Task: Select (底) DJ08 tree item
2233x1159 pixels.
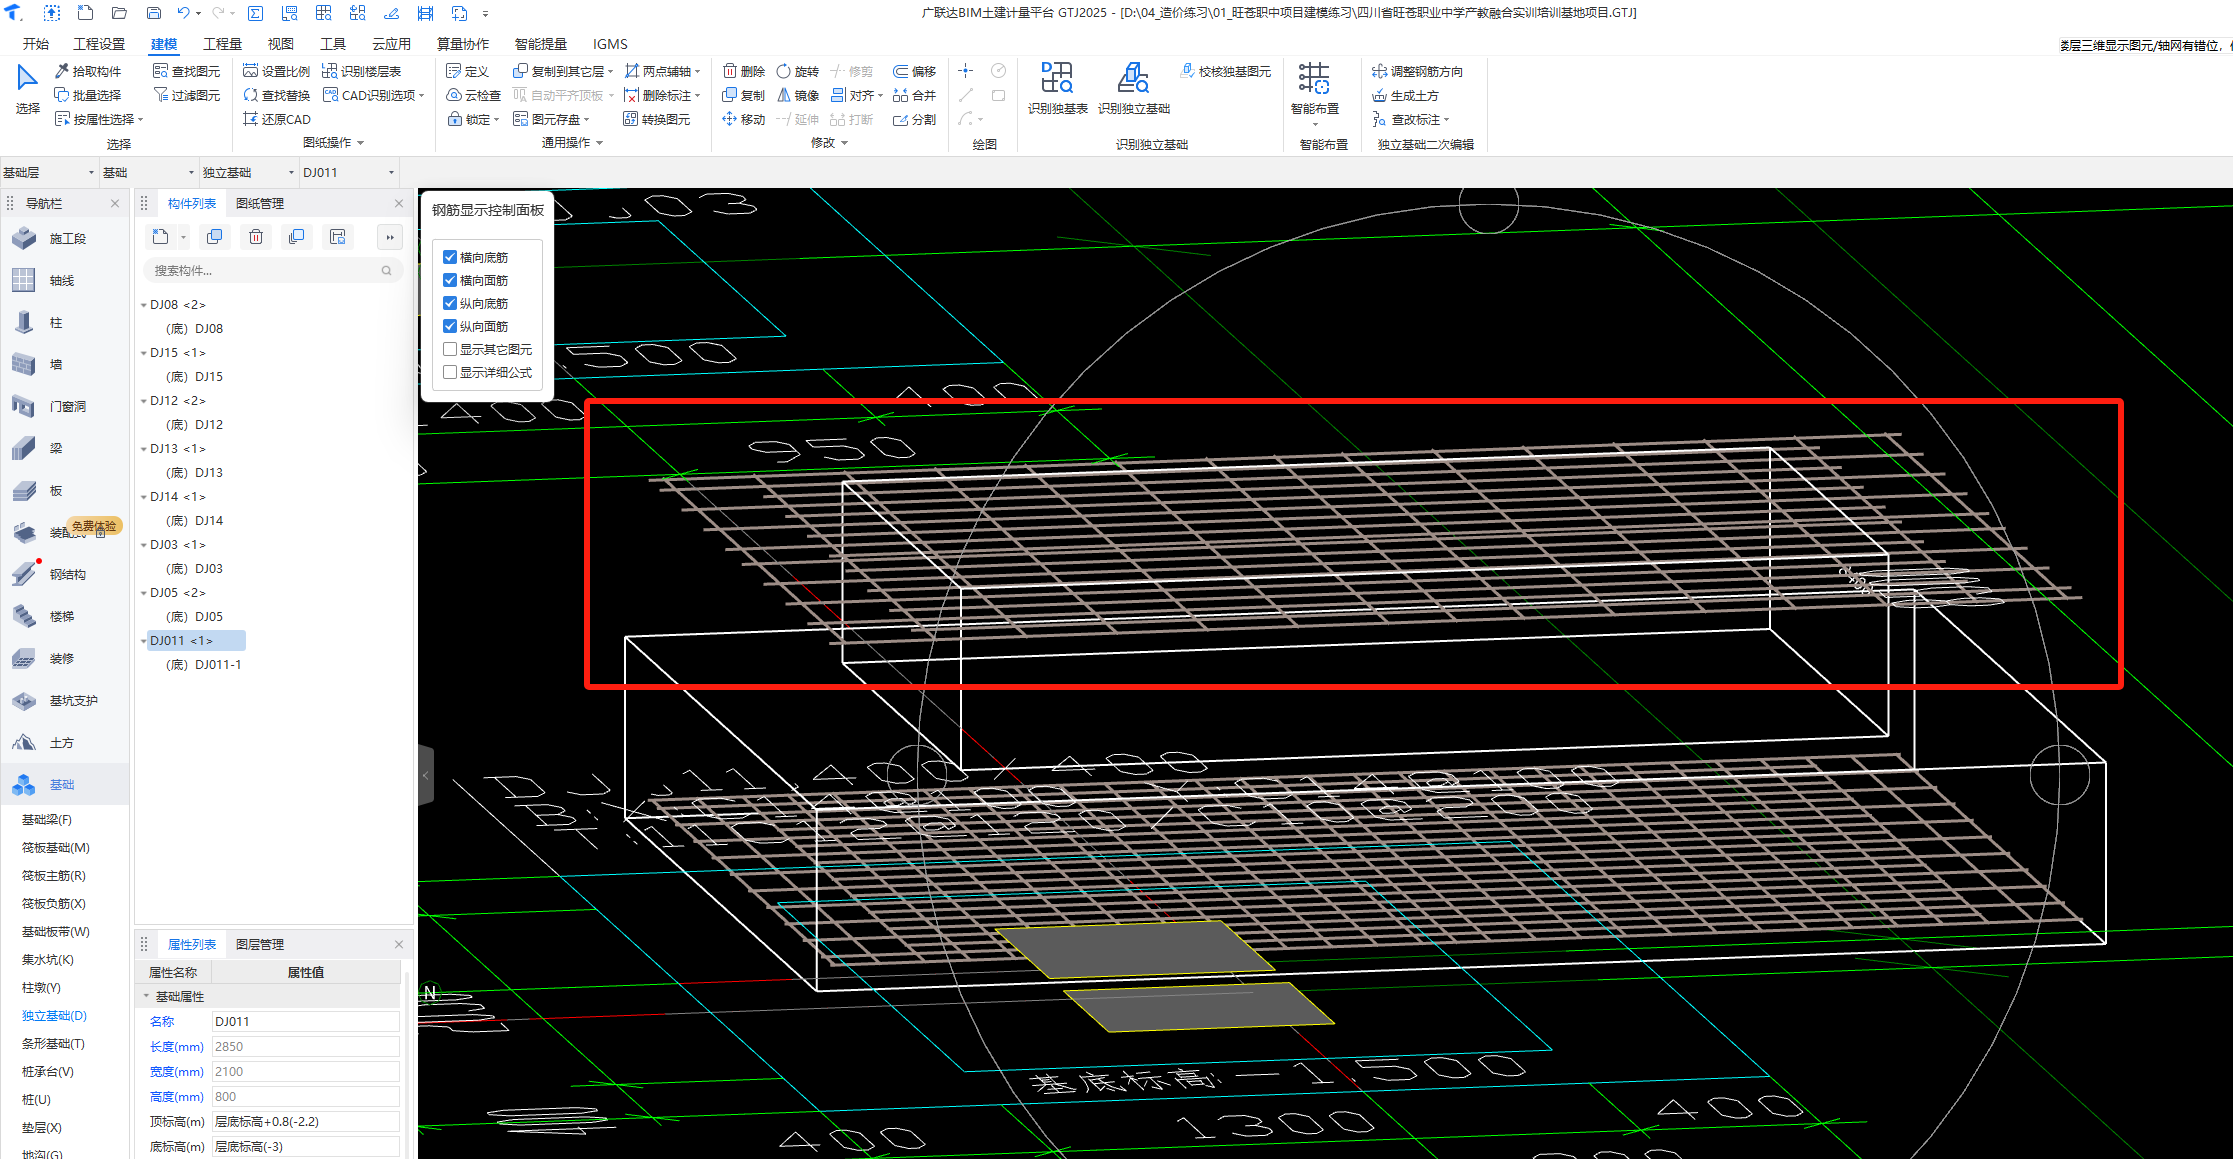Action: coord(195,329)
